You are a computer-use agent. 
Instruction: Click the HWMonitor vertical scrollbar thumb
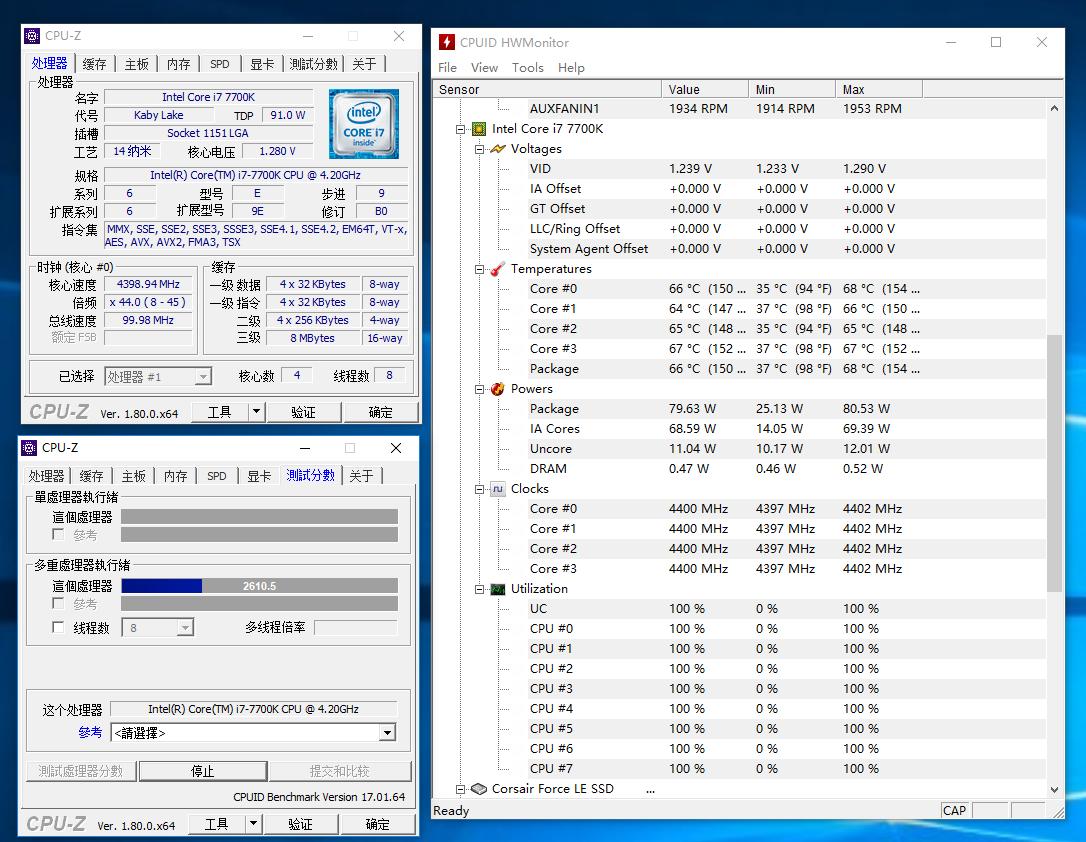click(x=1053, y=462)
